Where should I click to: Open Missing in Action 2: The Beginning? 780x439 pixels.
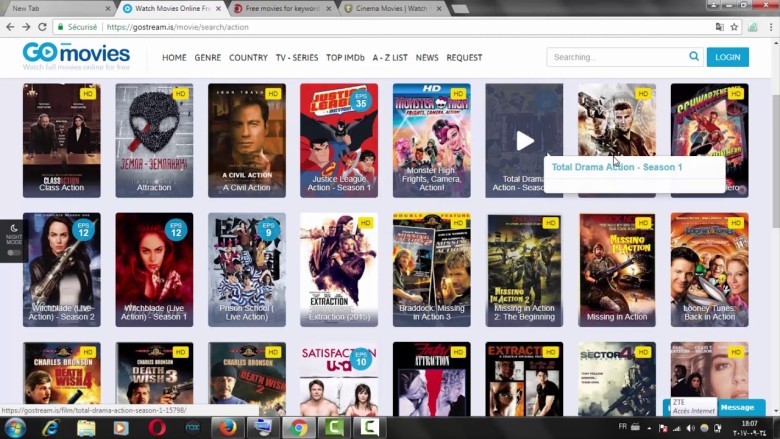[524, 270]
